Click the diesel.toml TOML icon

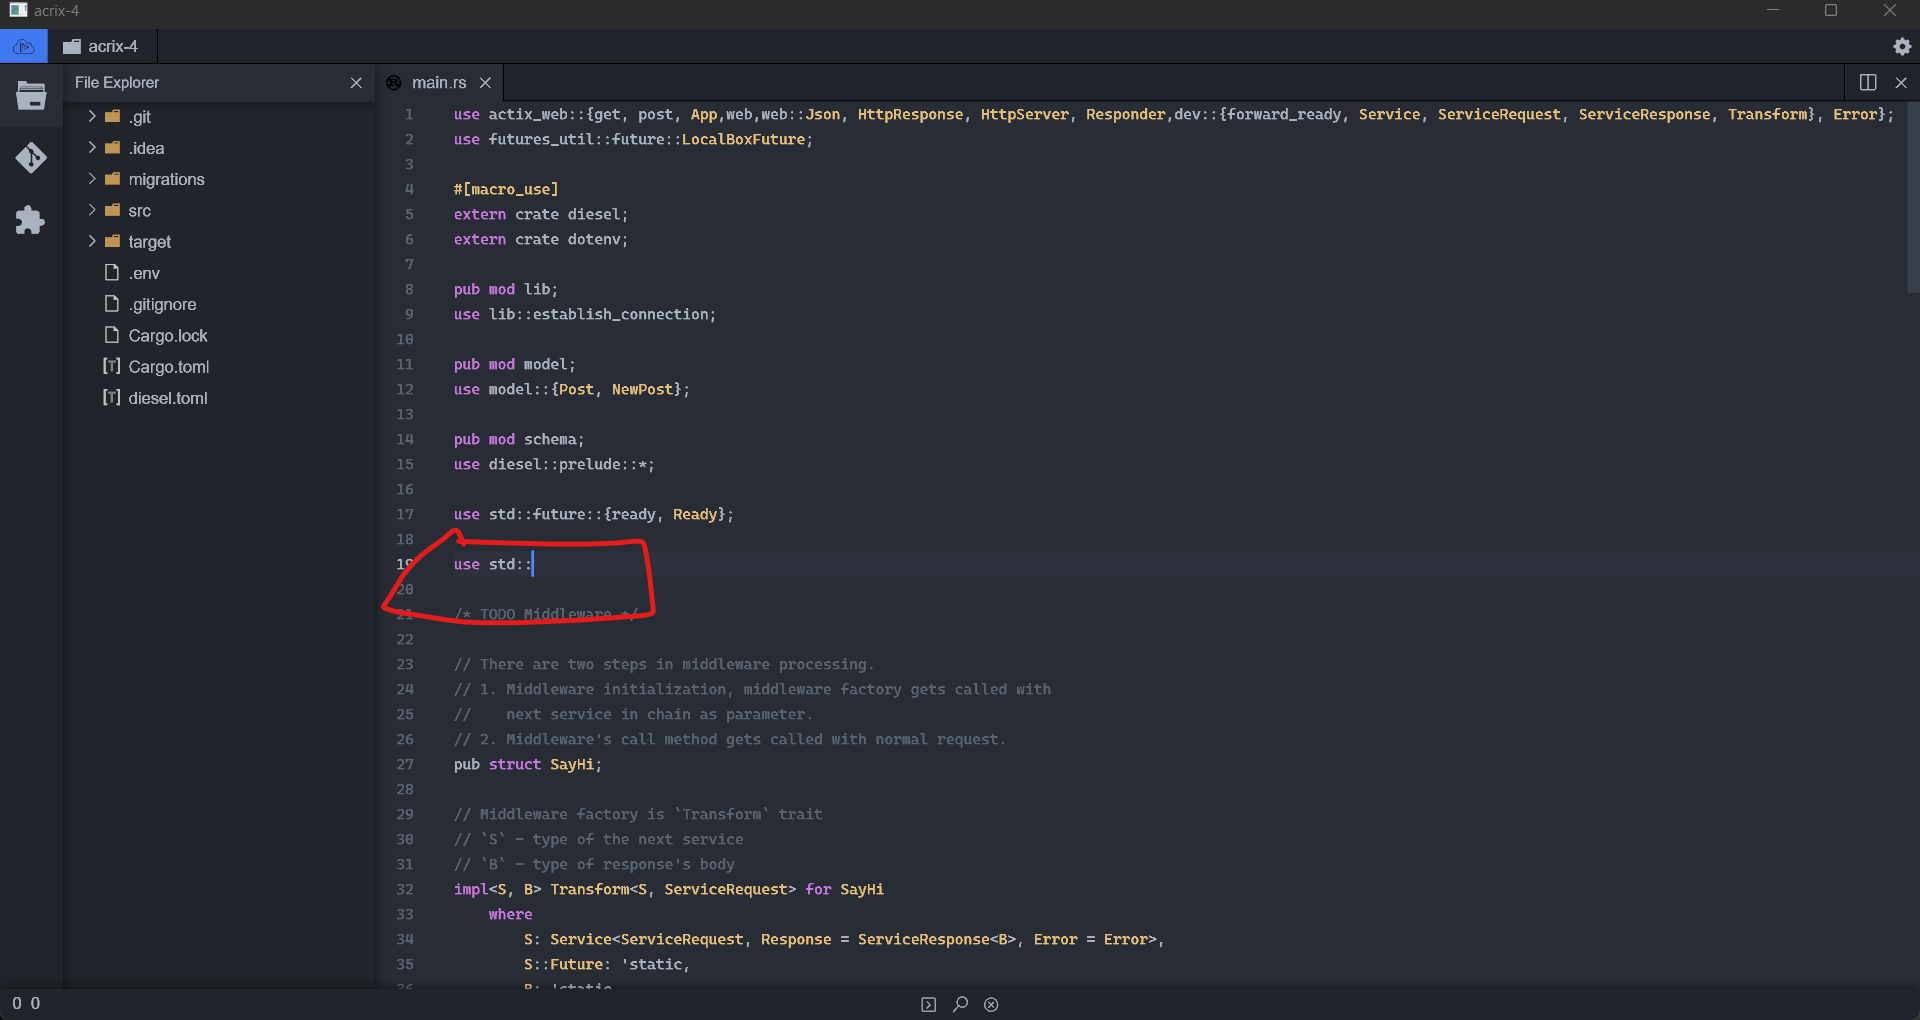click(x=112, y=397)
